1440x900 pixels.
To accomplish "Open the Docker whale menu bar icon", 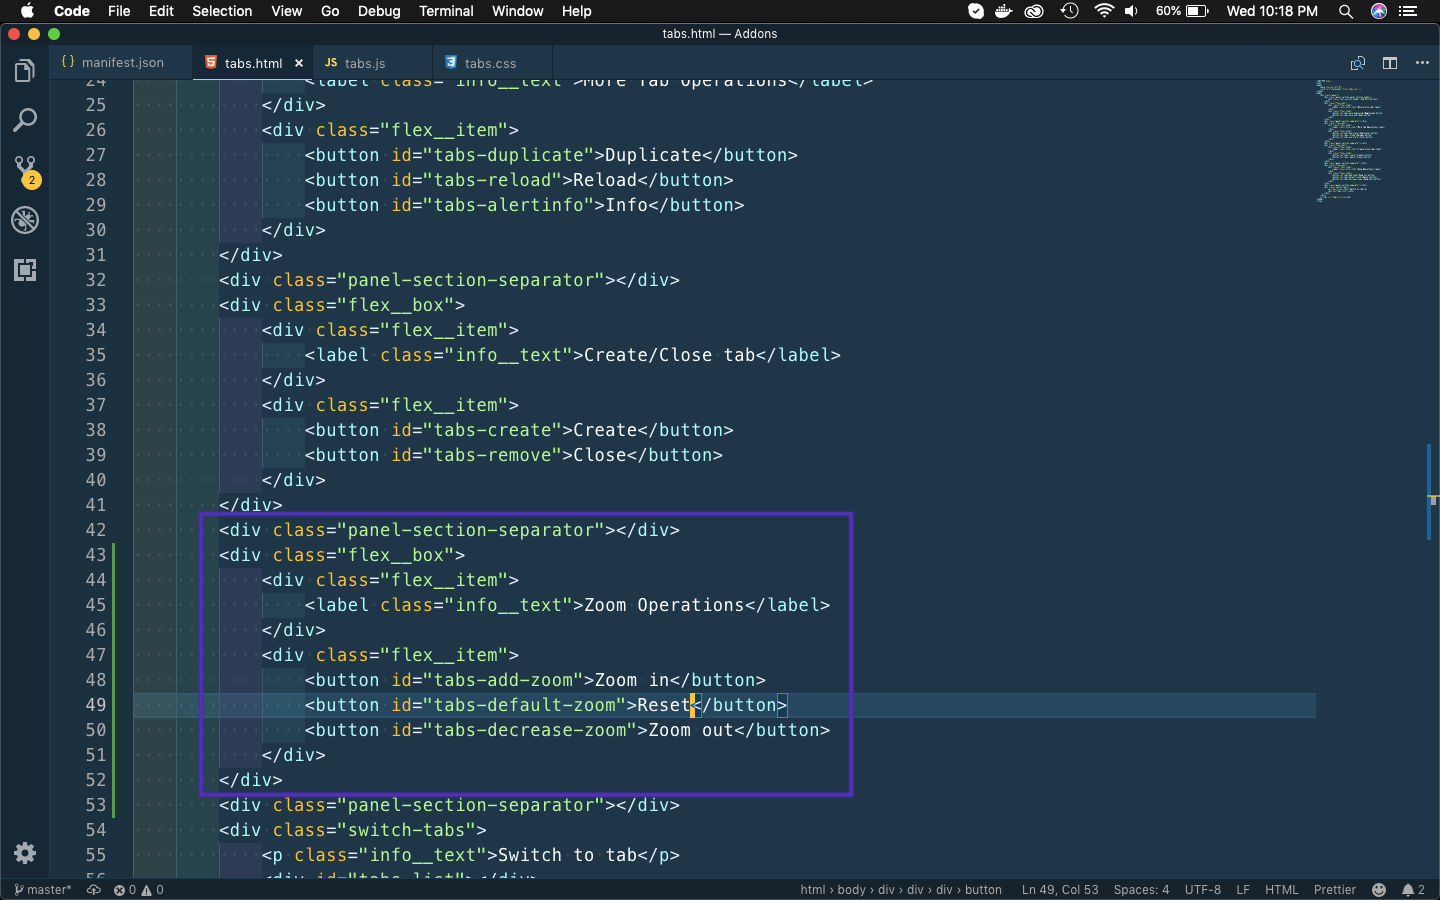I will (1004, 11).
